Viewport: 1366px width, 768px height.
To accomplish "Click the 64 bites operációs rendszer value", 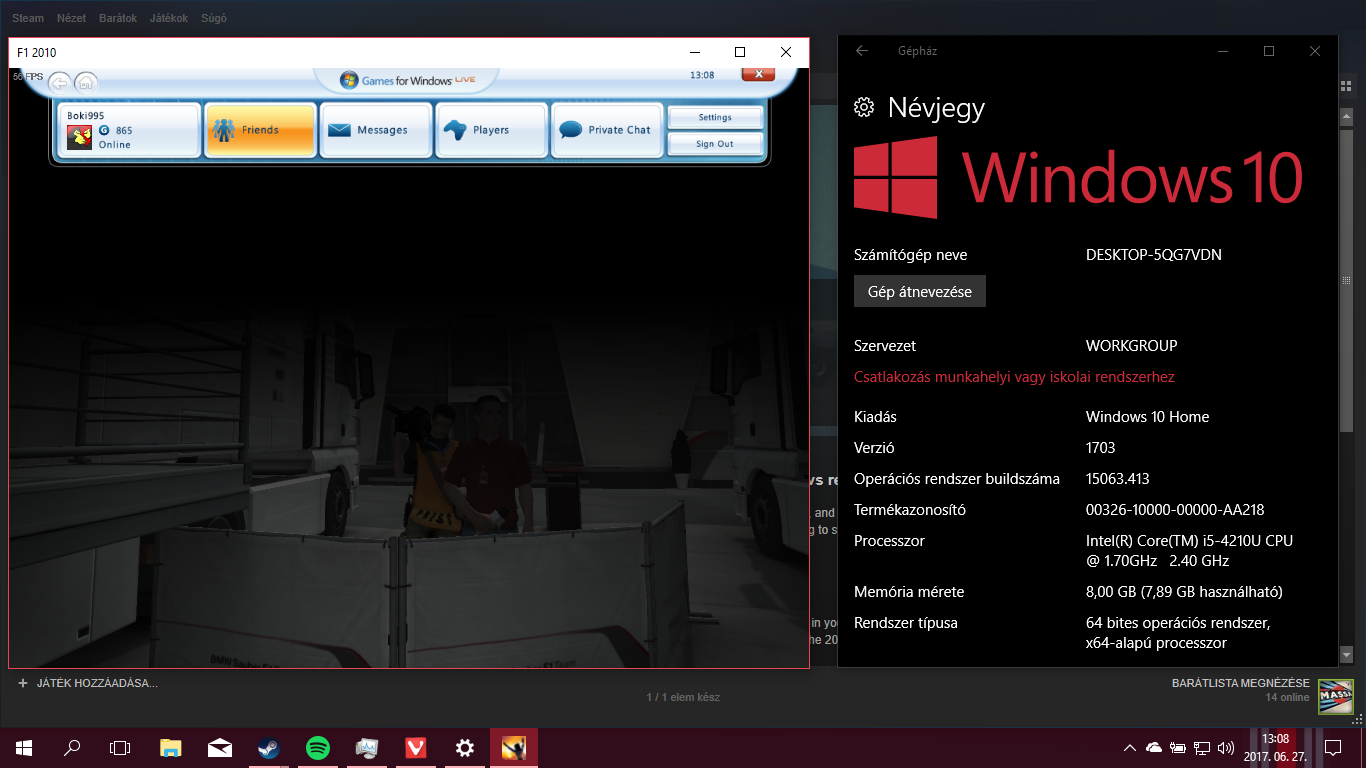I will (x=1178, y=633).
